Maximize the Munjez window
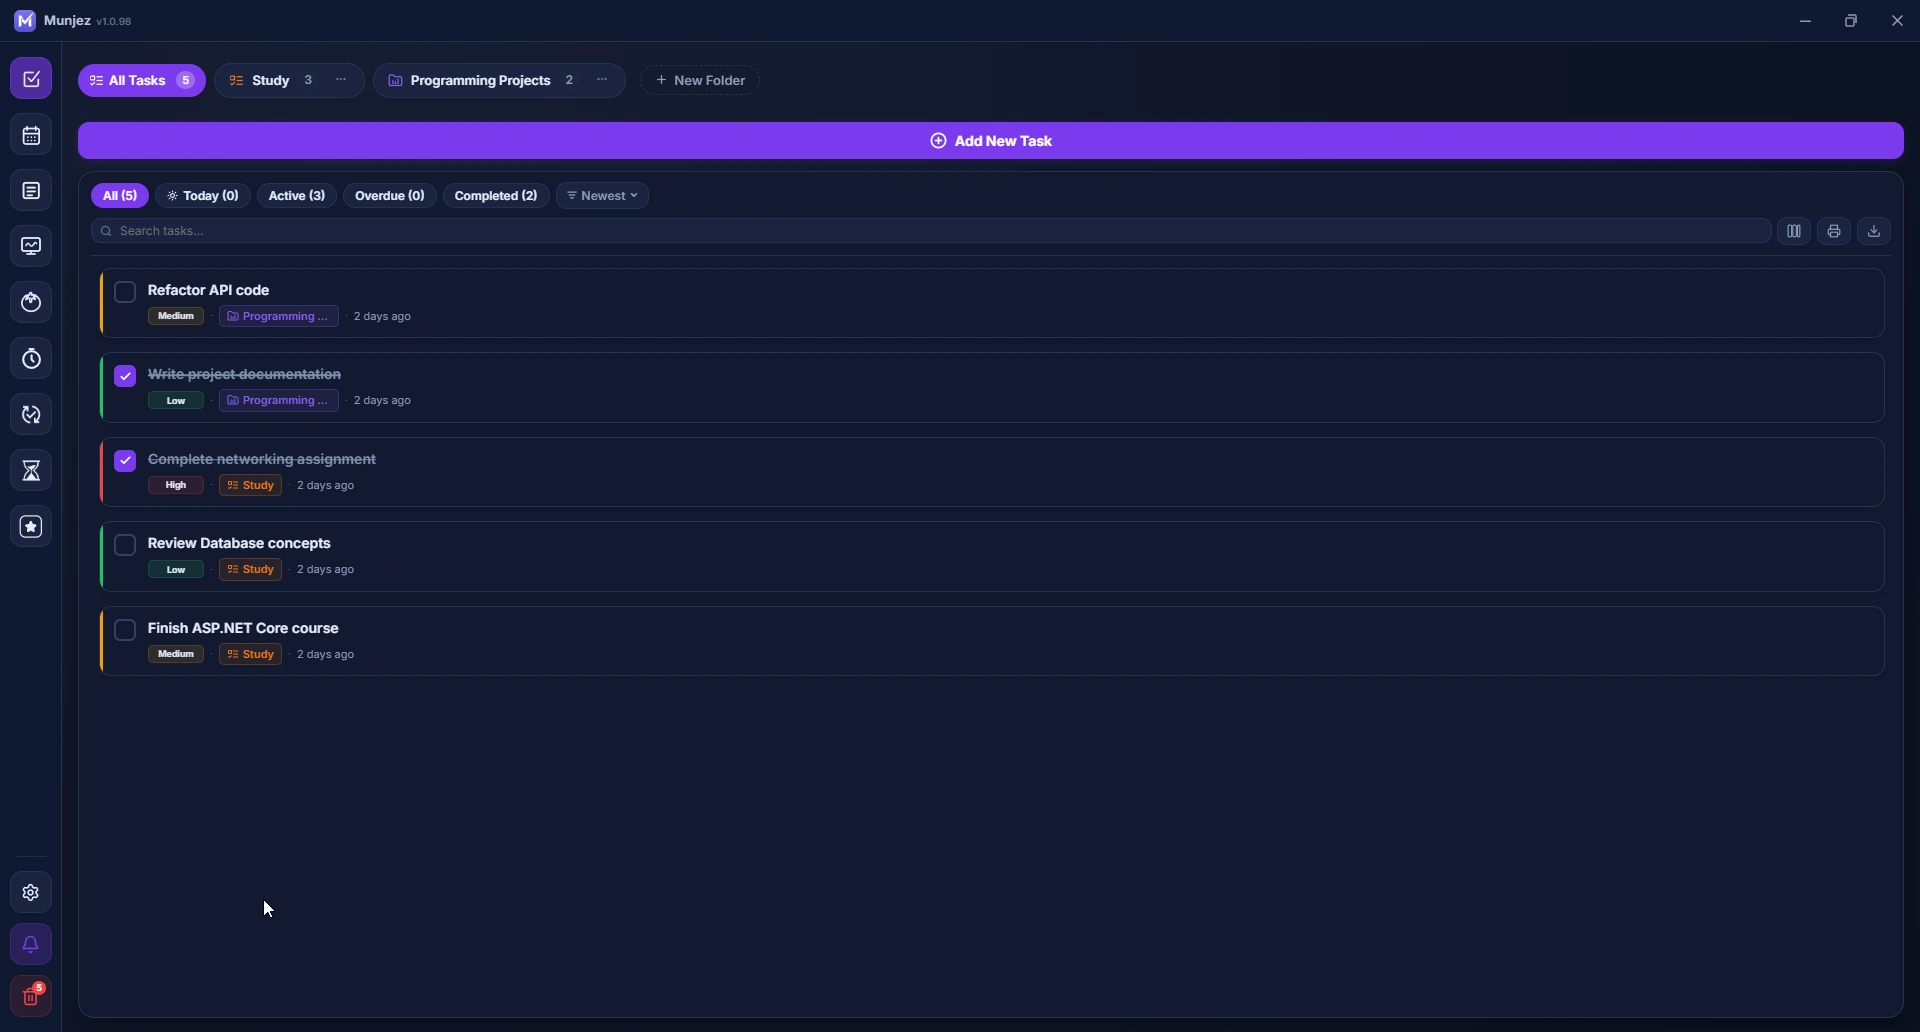Viewport: 1920px width, 1032px height. click(1852, 21)
